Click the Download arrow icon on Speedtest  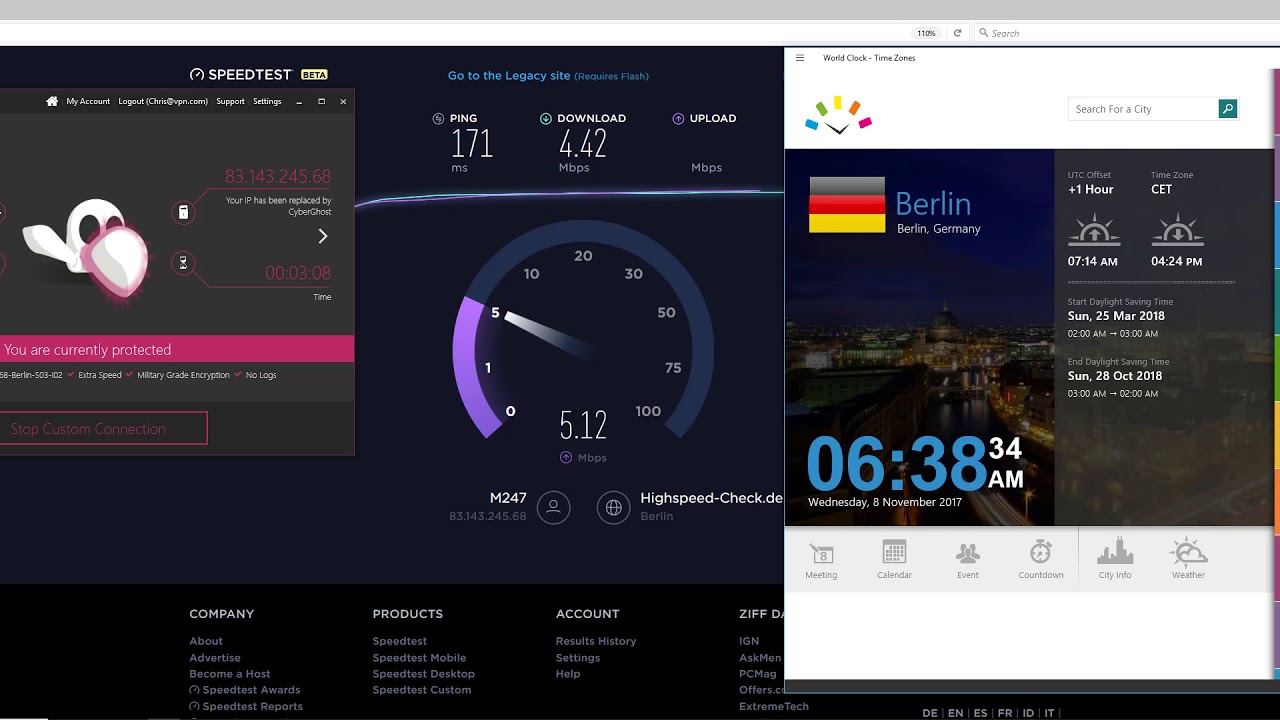545,118
